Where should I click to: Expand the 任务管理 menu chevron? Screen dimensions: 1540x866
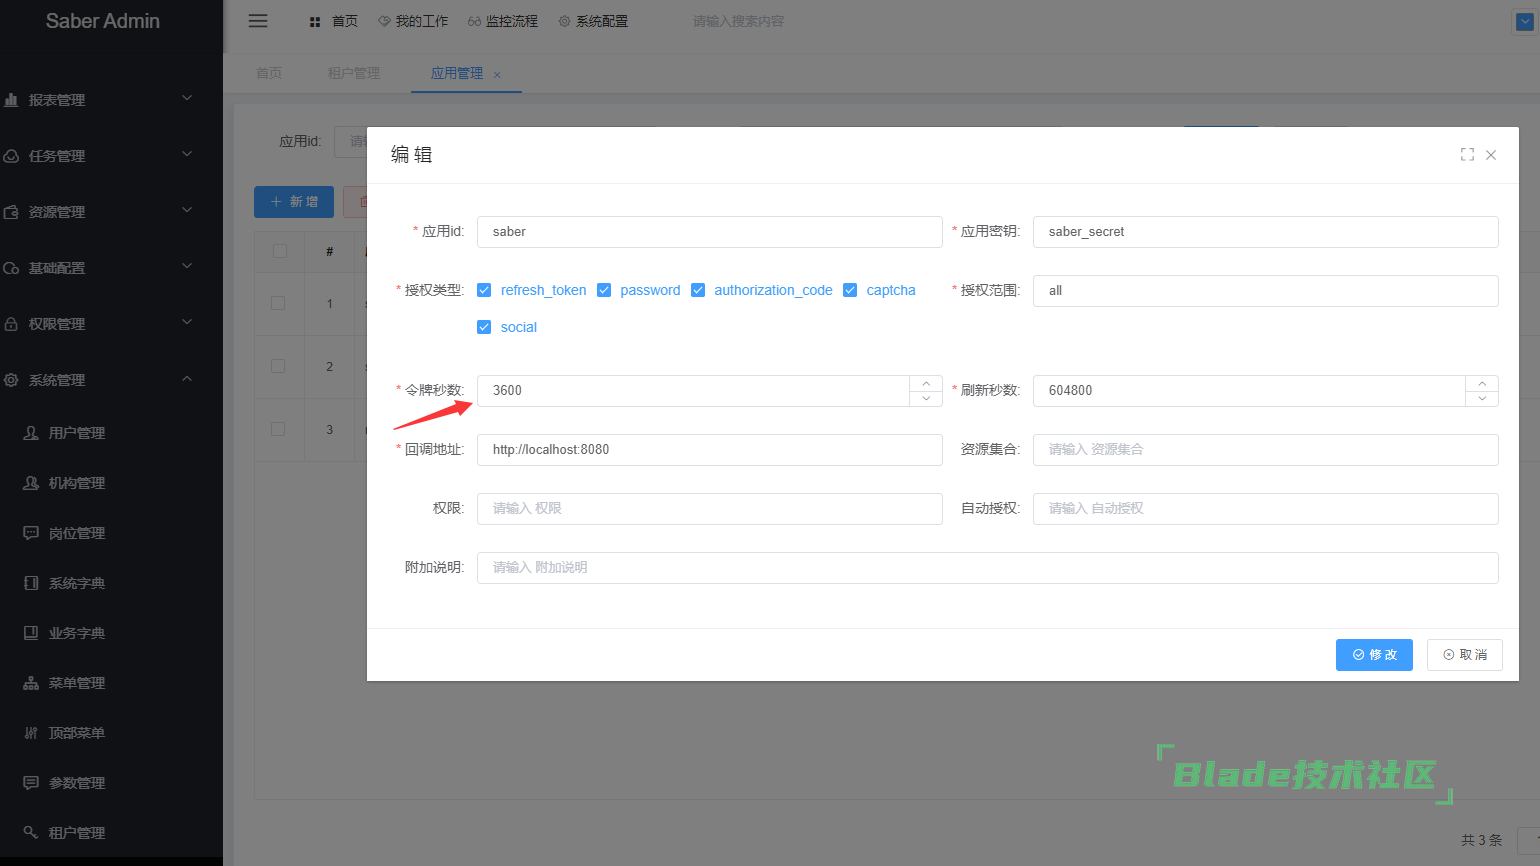click(187, 154)
